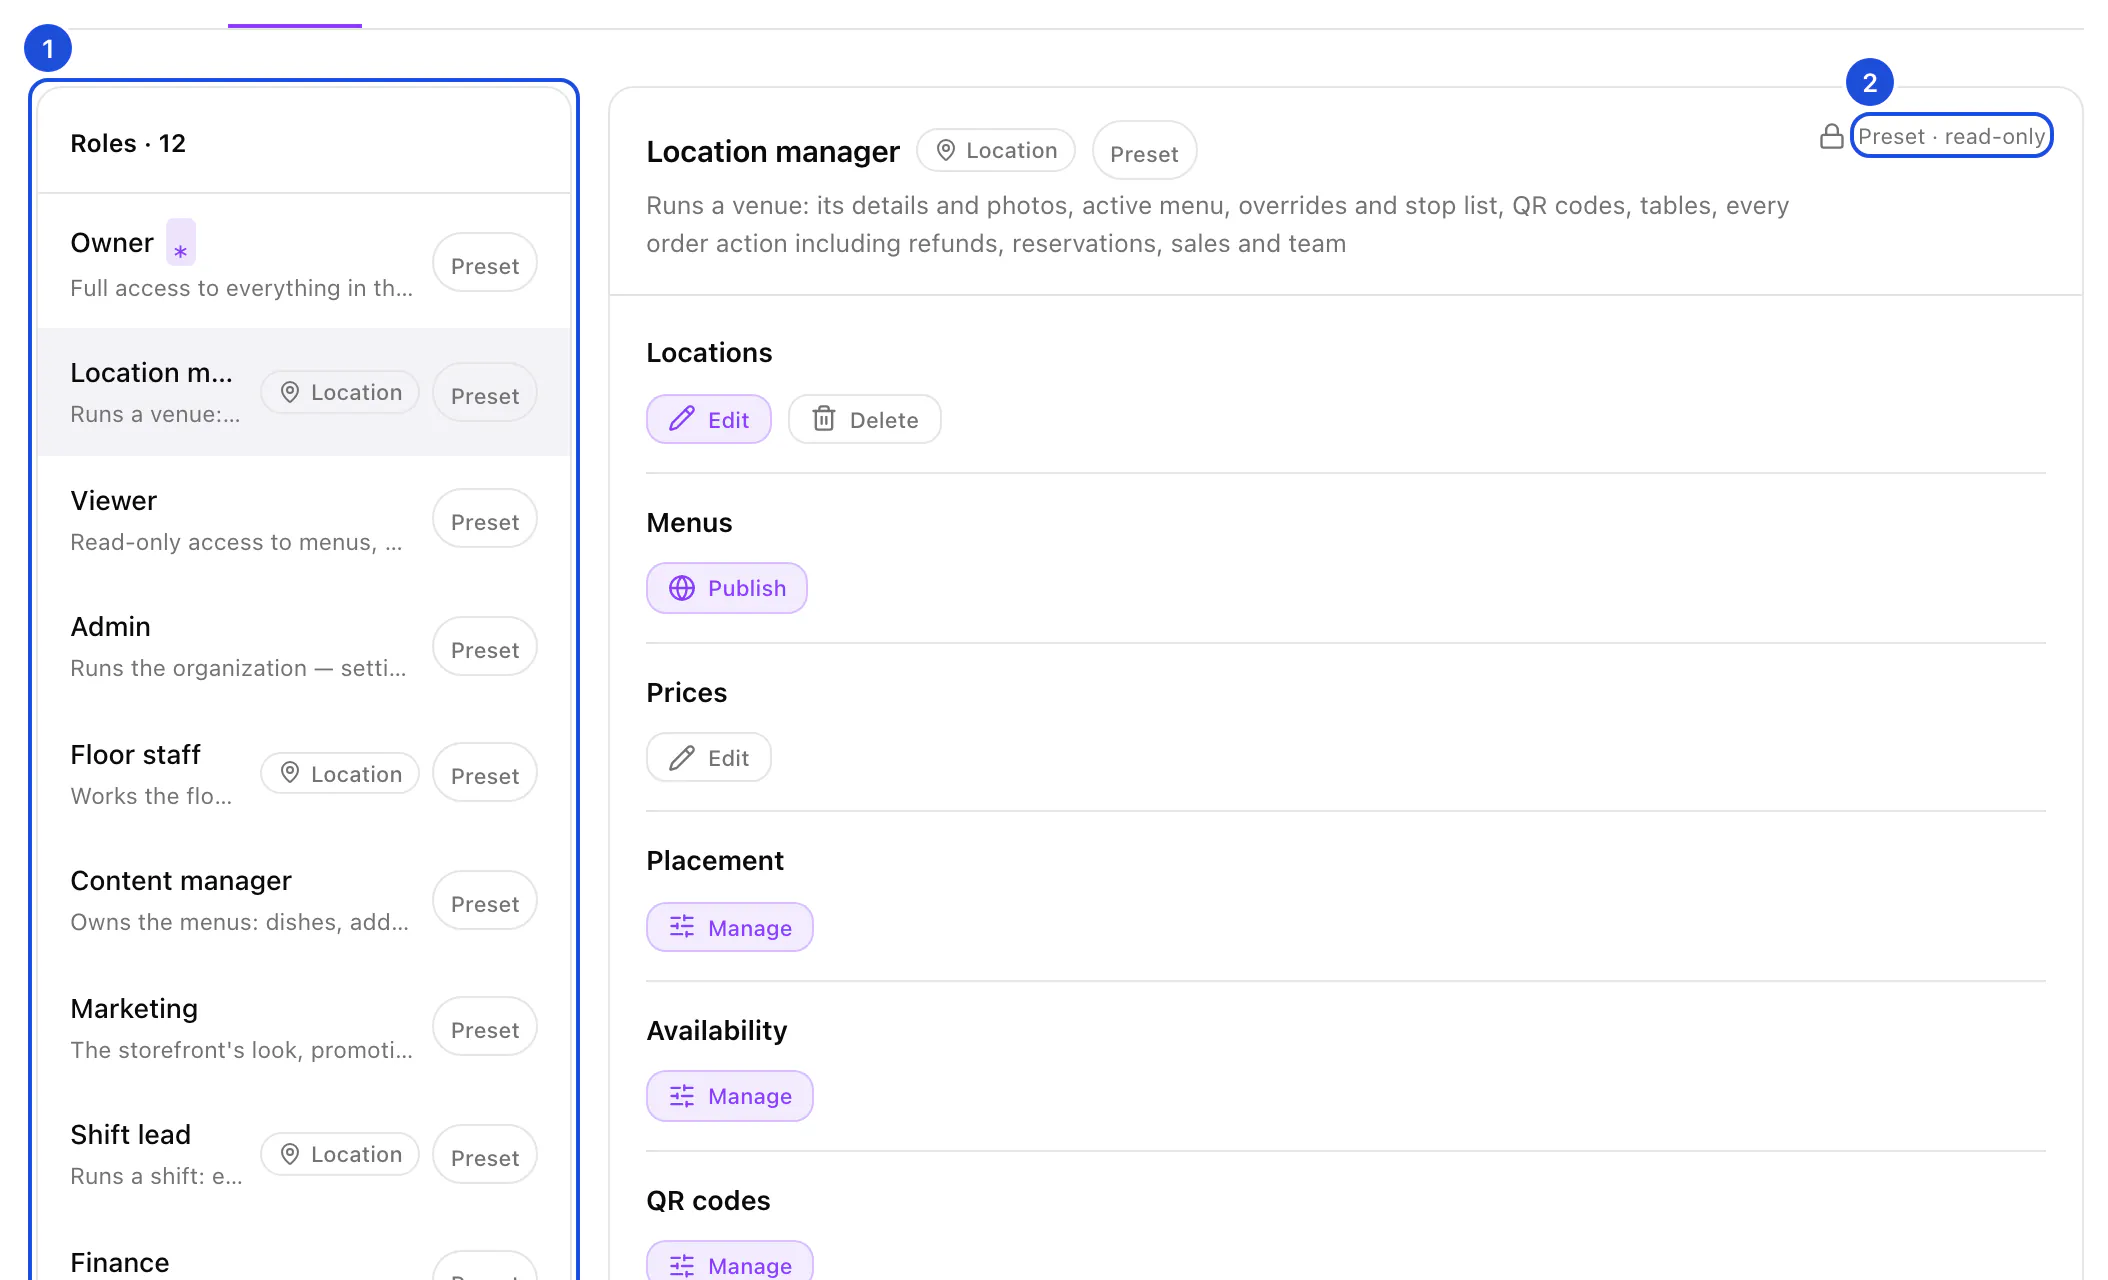Toggle Edit permission under Locations
Image resolution: width=2108 pixels, height=1280 pixels.
coord(708,419)
